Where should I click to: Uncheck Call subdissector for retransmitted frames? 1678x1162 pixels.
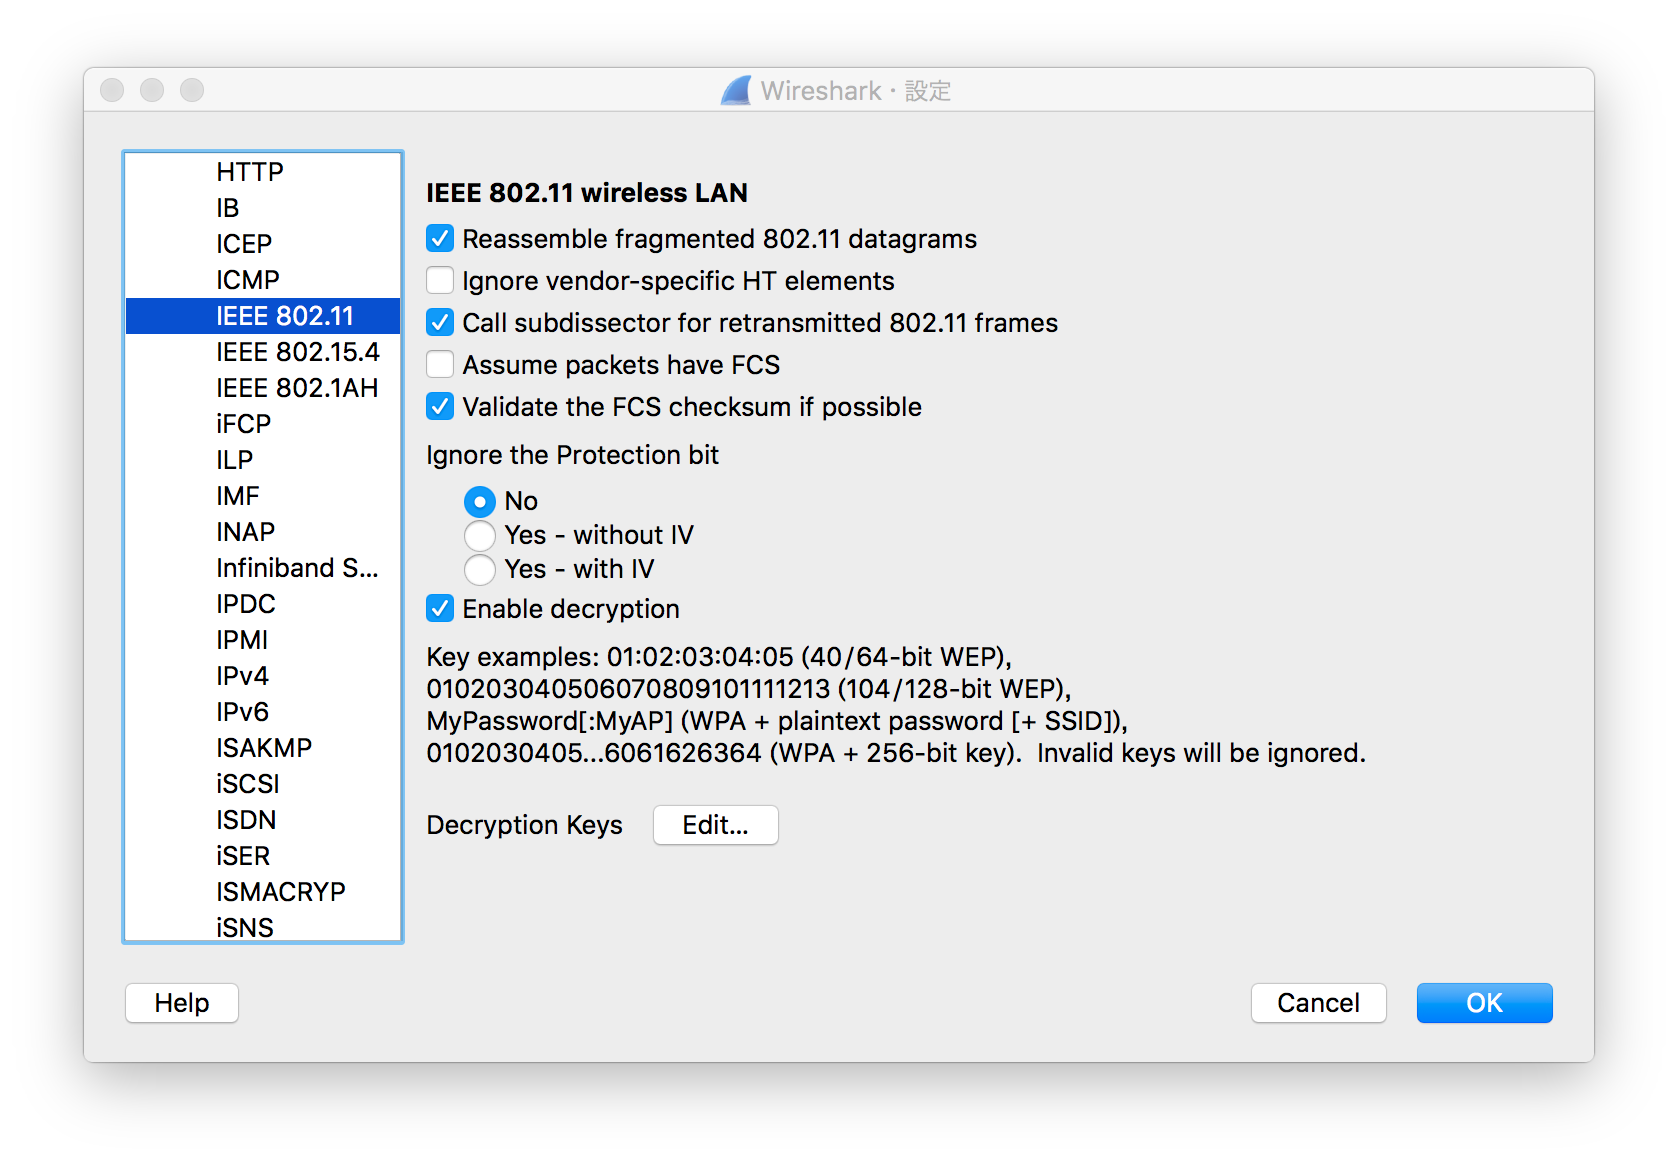(440, 323)
